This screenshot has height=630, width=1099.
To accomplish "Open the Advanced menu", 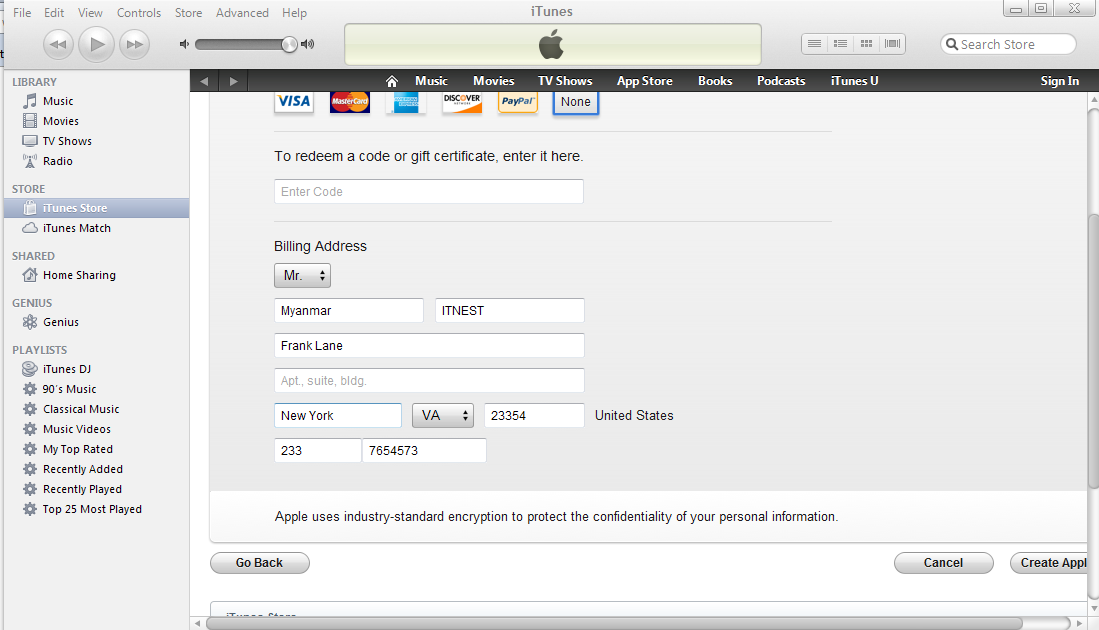I will (x=242, y=13).
